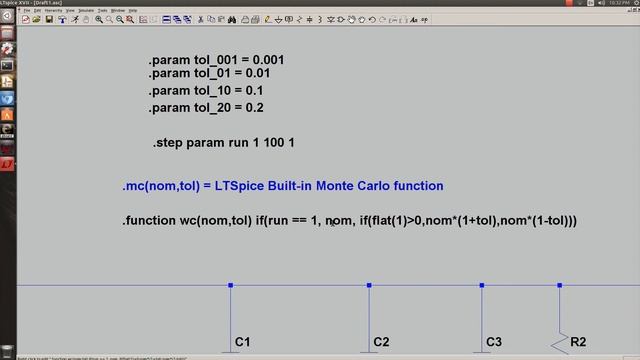Open Ubuntu dash from launcher
640x360 pixels.
tap(7, 16)
